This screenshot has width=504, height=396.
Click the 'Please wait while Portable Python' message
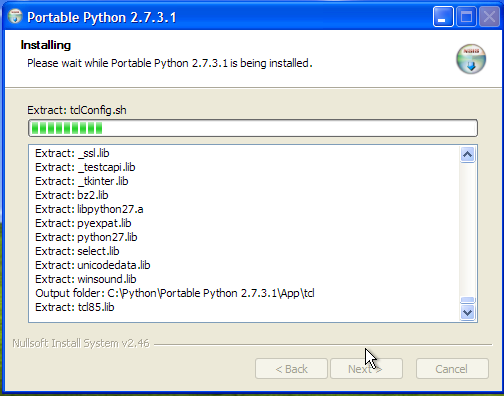point(170,63)
